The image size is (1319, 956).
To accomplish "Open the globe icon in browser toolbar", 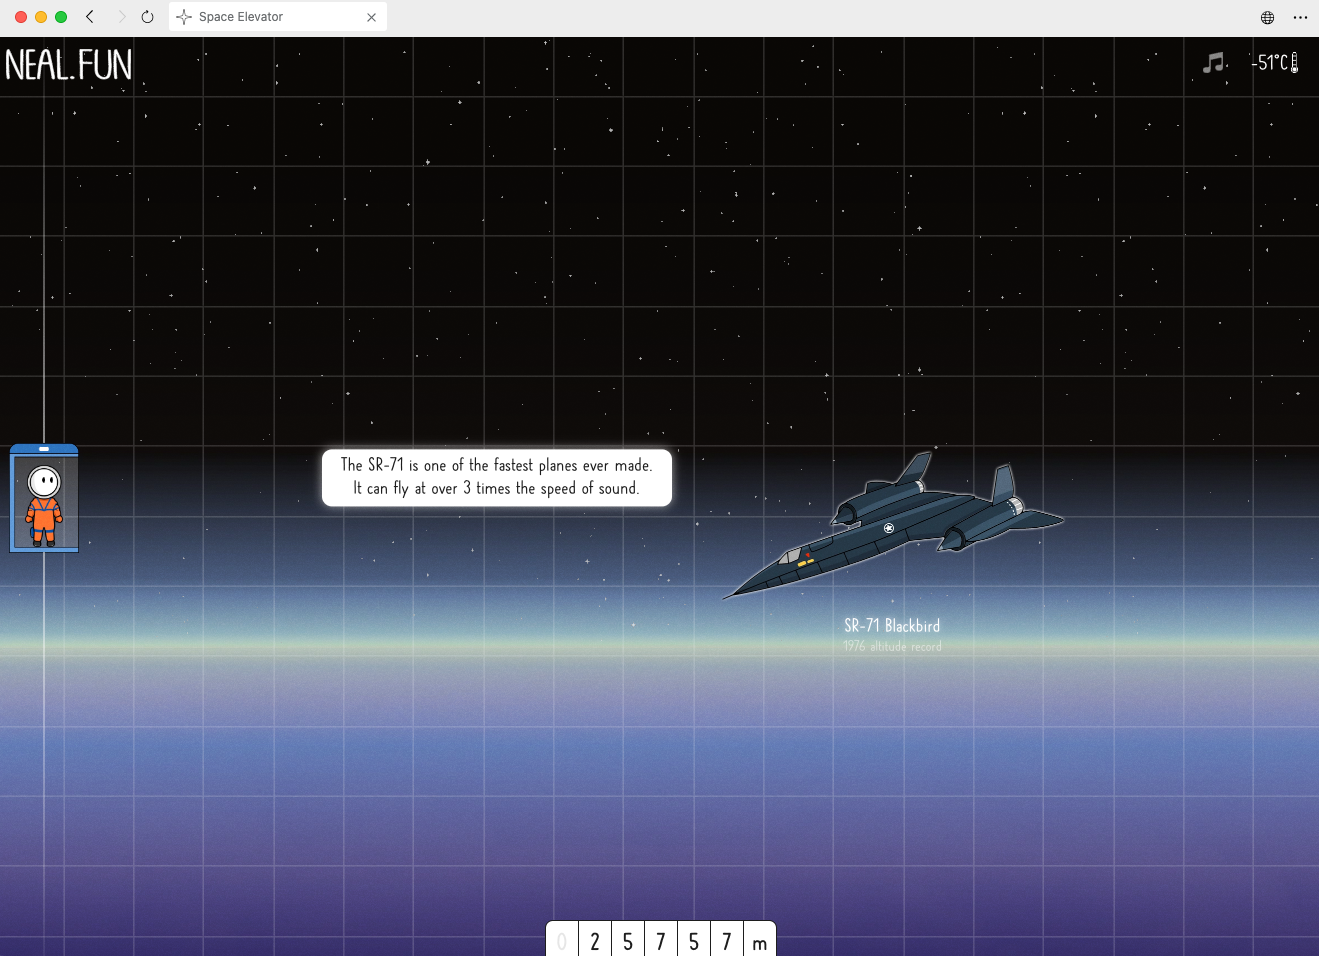I will click(1267, 17).
